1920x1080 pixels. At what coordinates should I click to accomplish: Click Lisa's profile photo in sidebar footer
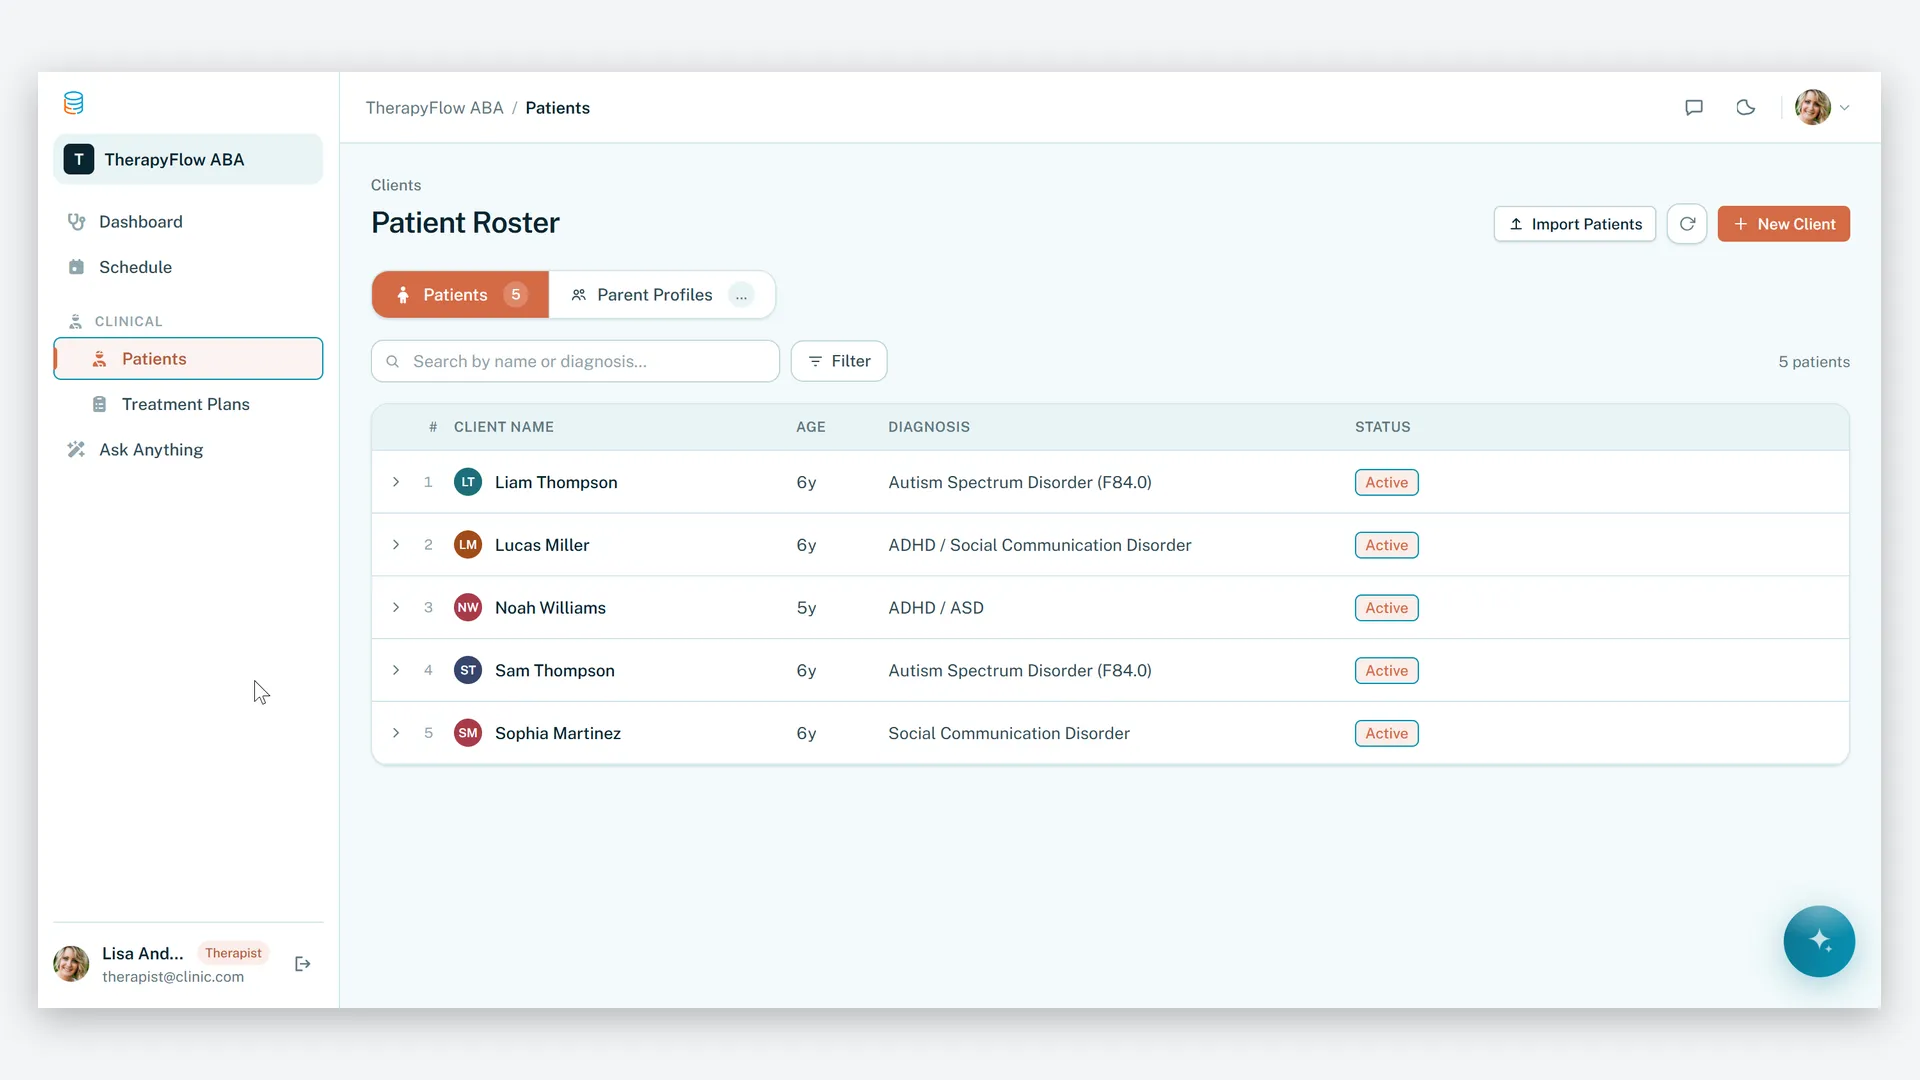pyautogui.click(x=71, y=964)
